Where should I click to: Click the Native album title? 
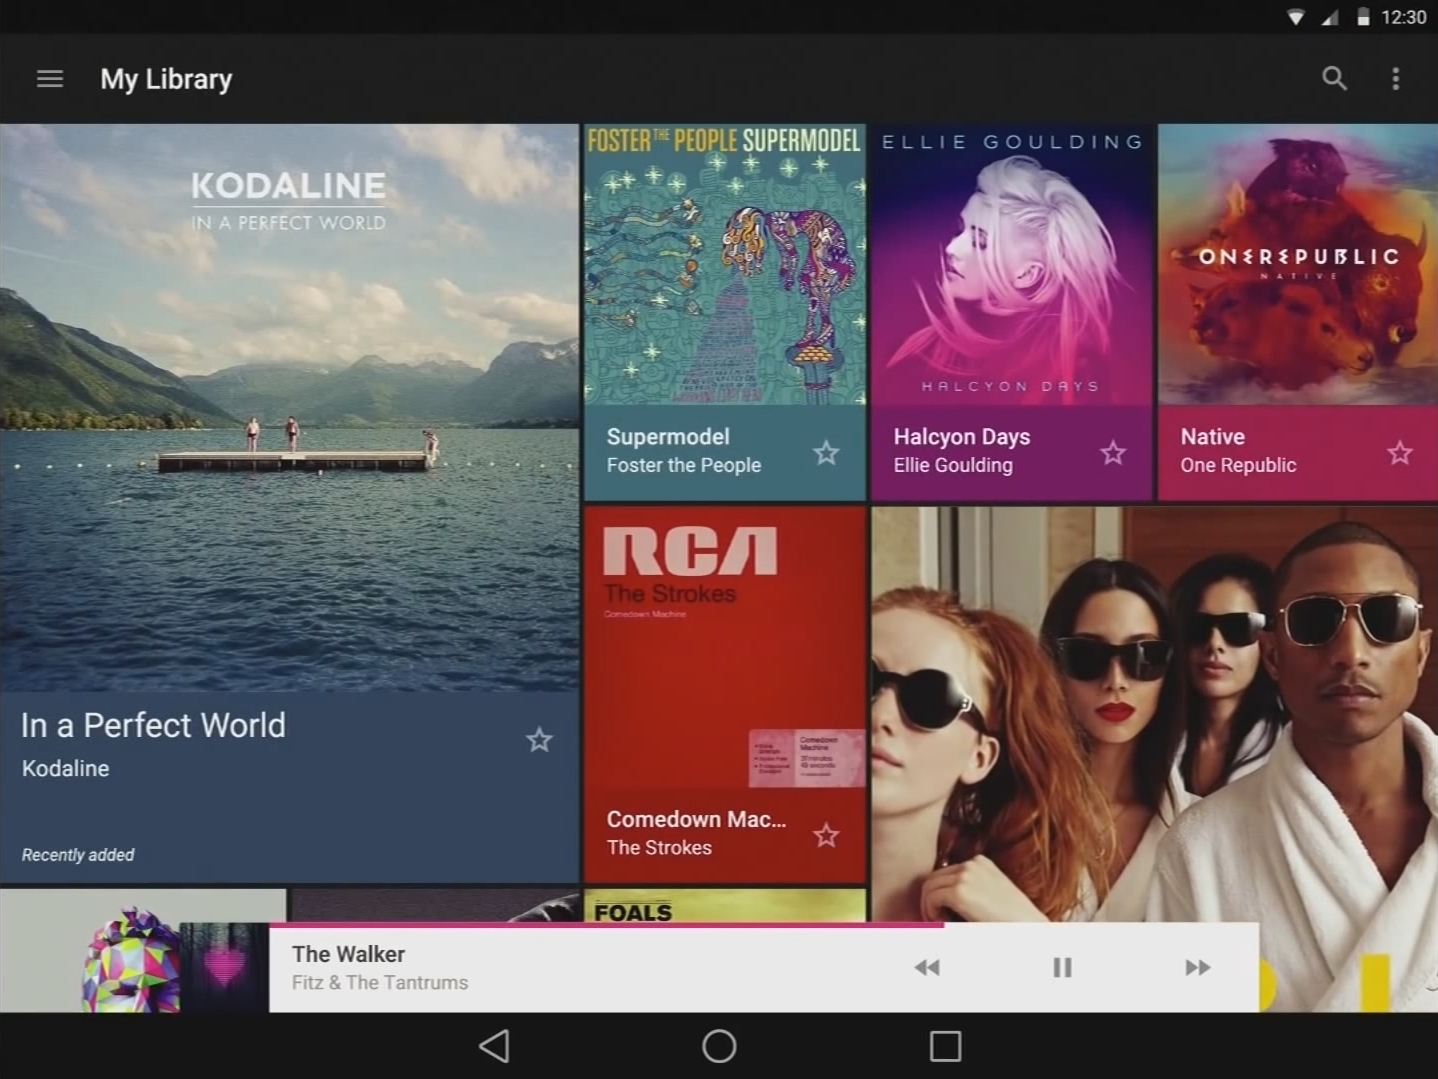1213,437
